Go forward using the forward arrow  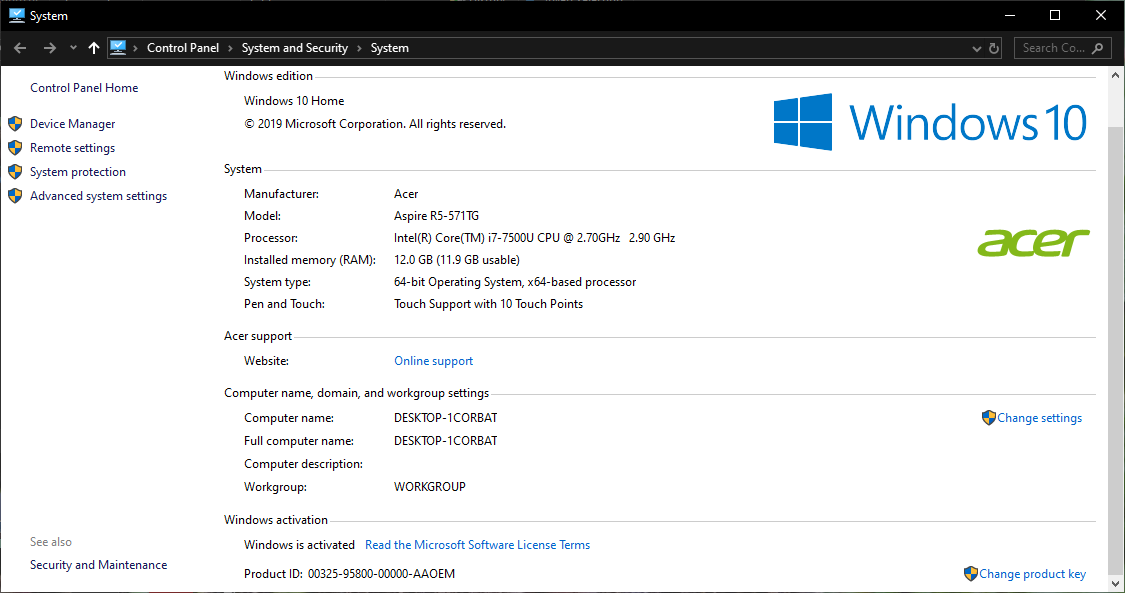(50, 48)
